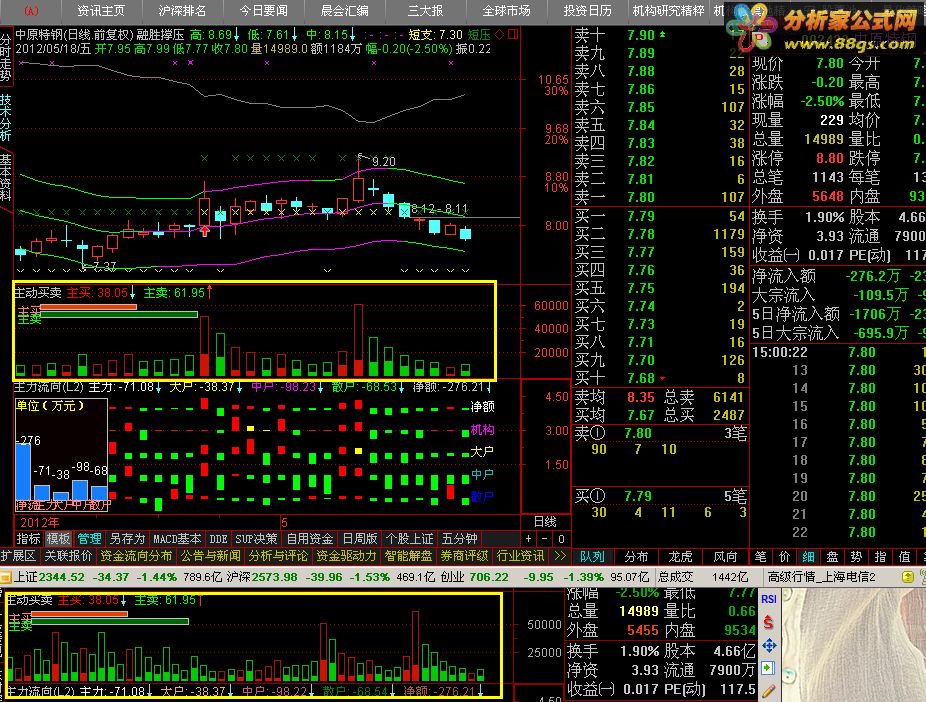Click the >> more tabs arrow

560,556
